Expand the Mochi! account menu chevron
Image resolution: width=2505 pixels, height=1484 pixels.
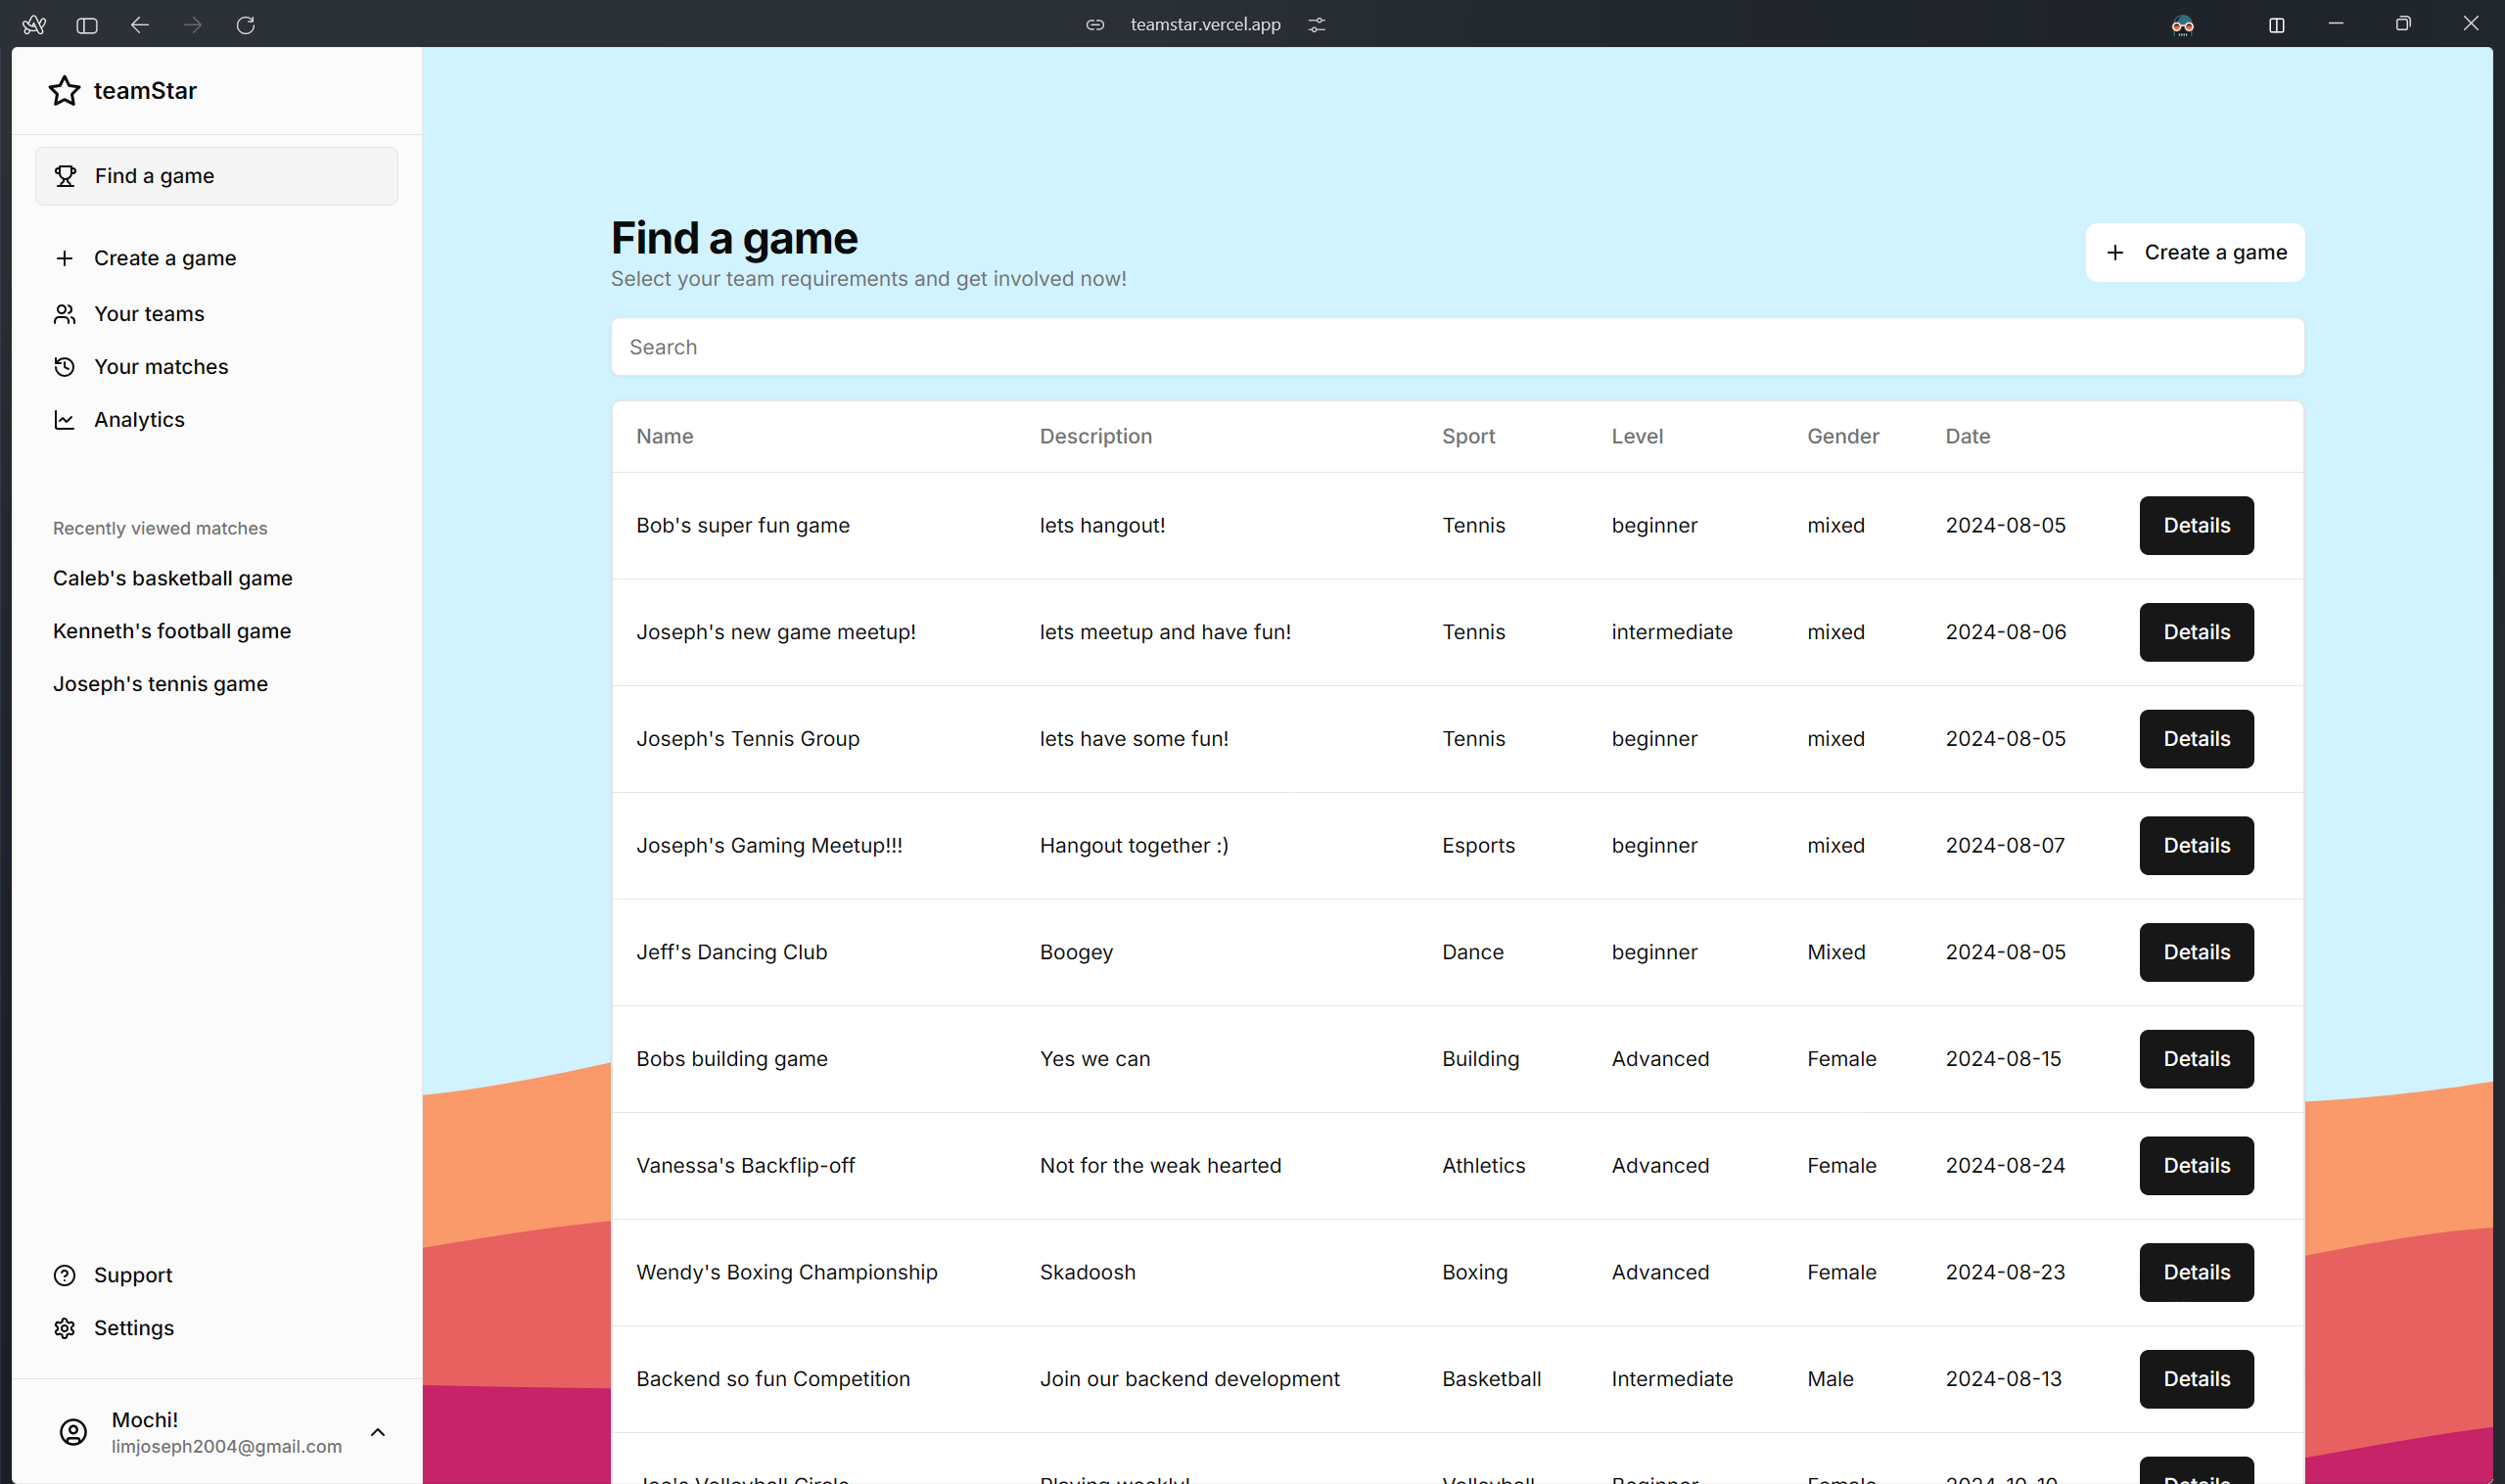point(378,1432)
